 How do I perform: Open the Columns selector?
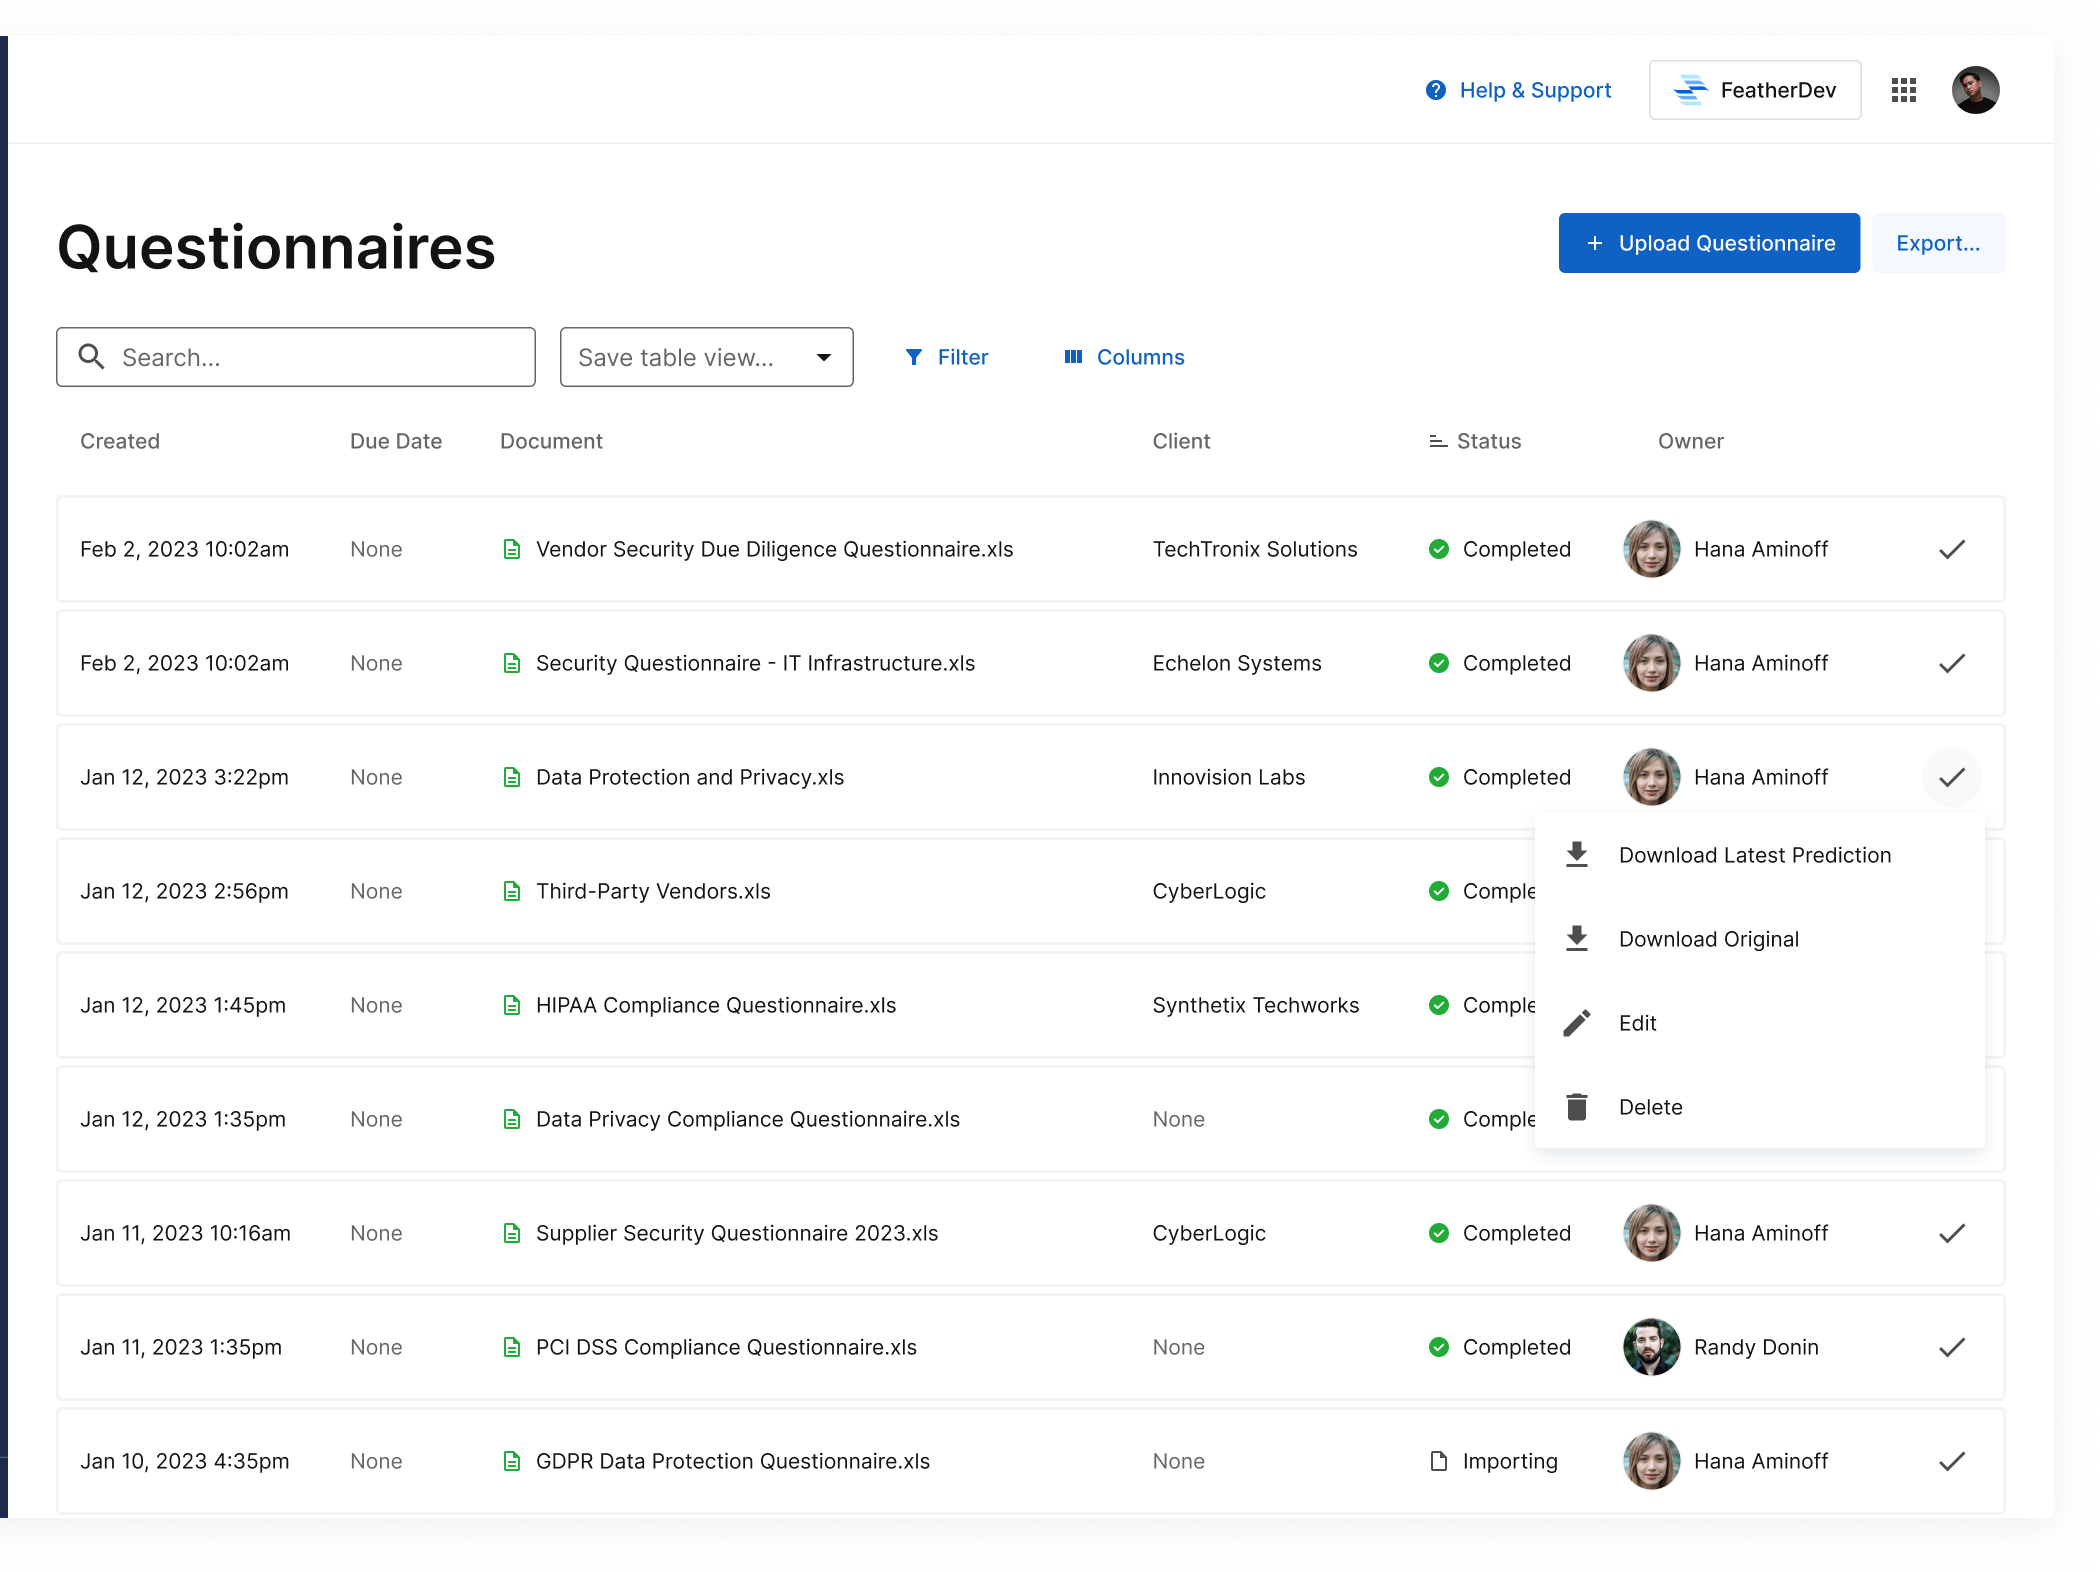click(1124, 357)
